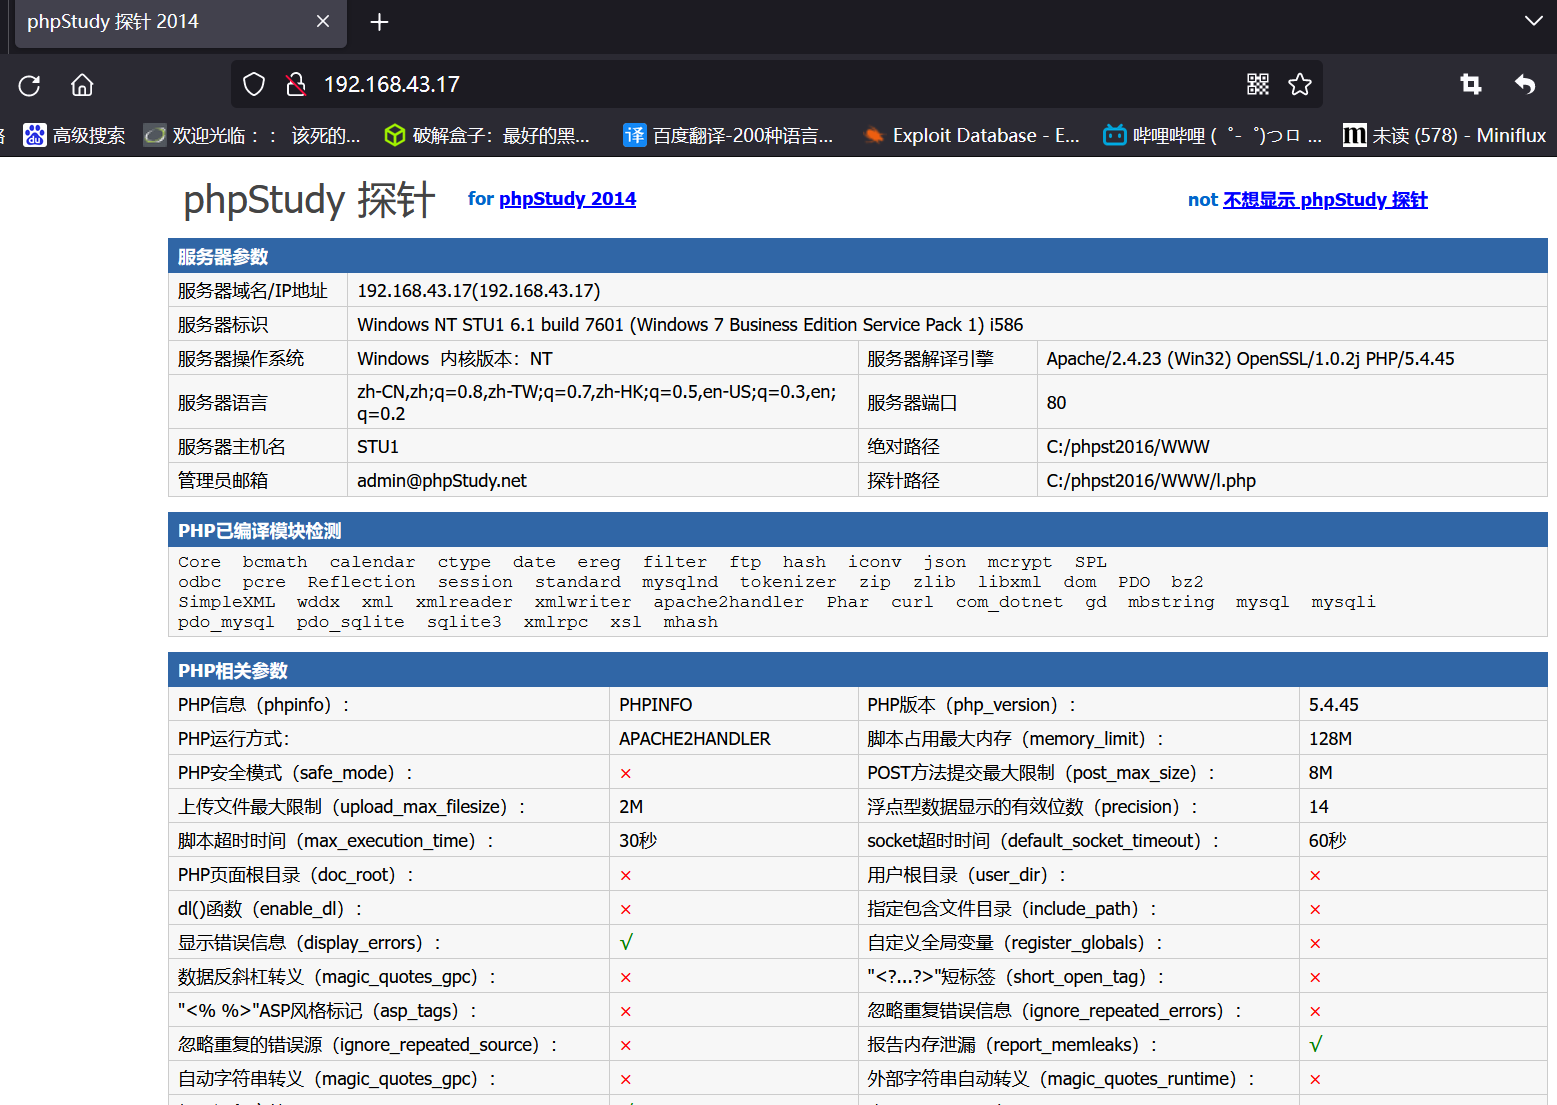1557x1105 pixels.
Task: Open the 破解盒子 bookmark
Action: pyautogui.click(x=487, y=135)
